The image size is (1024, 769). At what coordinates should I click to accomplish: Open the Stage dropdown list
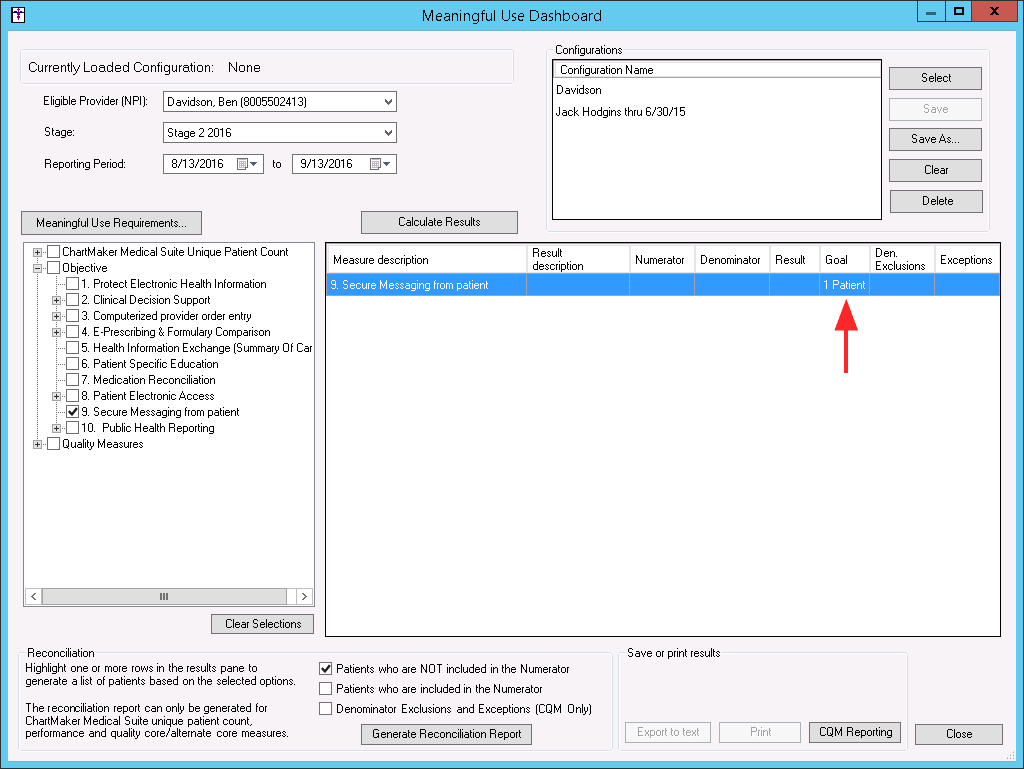387,133
